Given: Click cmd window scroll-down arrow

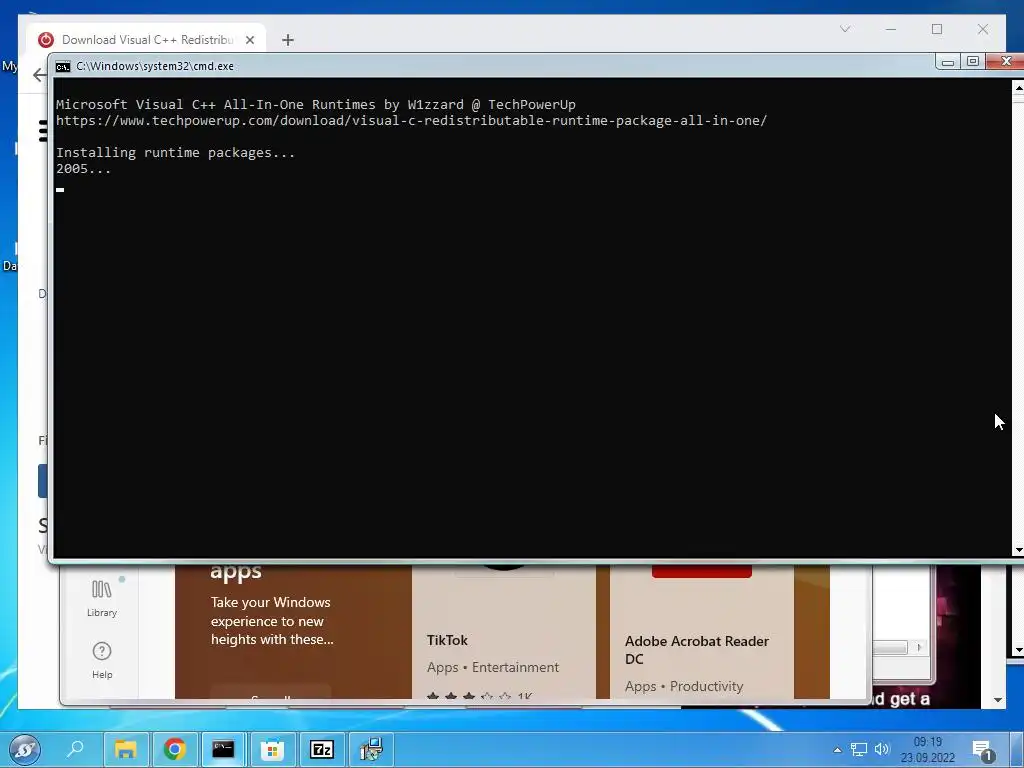Looking at the screenshot, I should pyautogui.click(x=1018, y=551).
